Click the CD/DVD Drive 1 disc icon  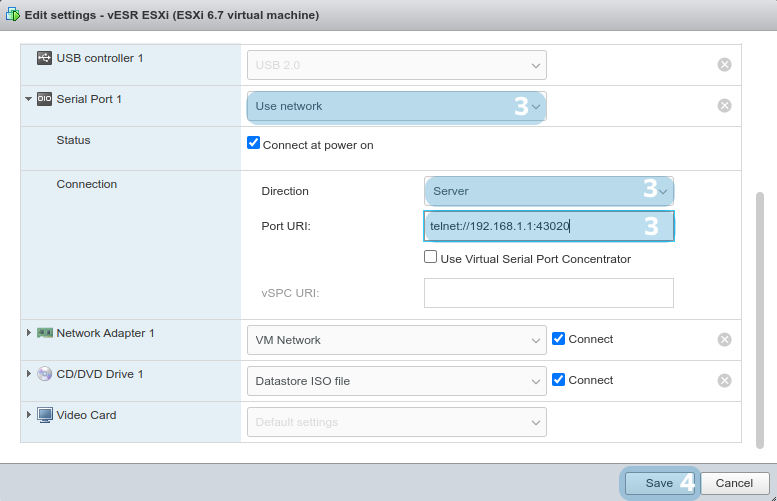click(x=44, y=374)
